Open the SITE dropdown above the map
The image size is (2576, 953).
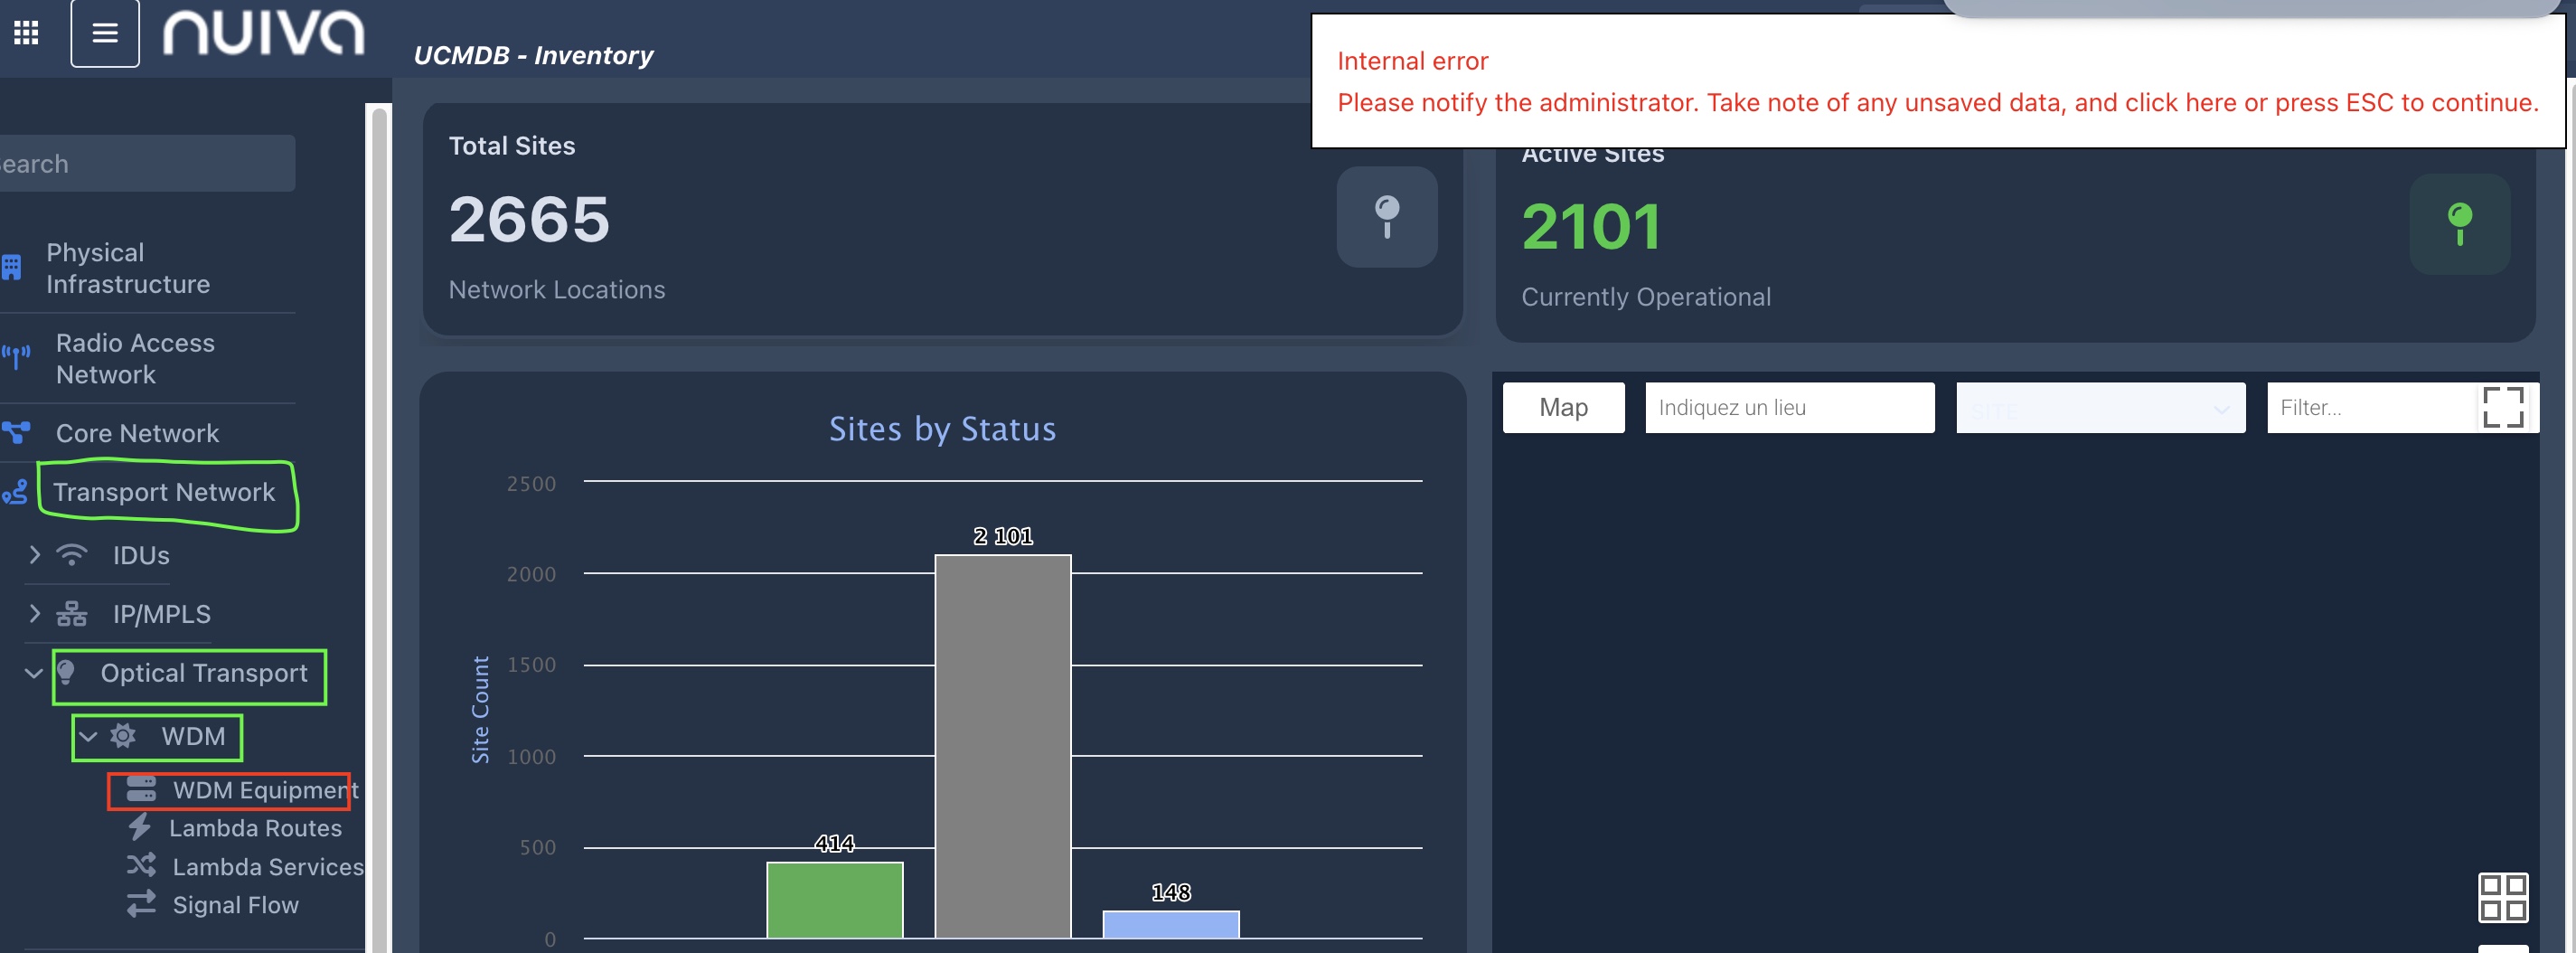2099,408
